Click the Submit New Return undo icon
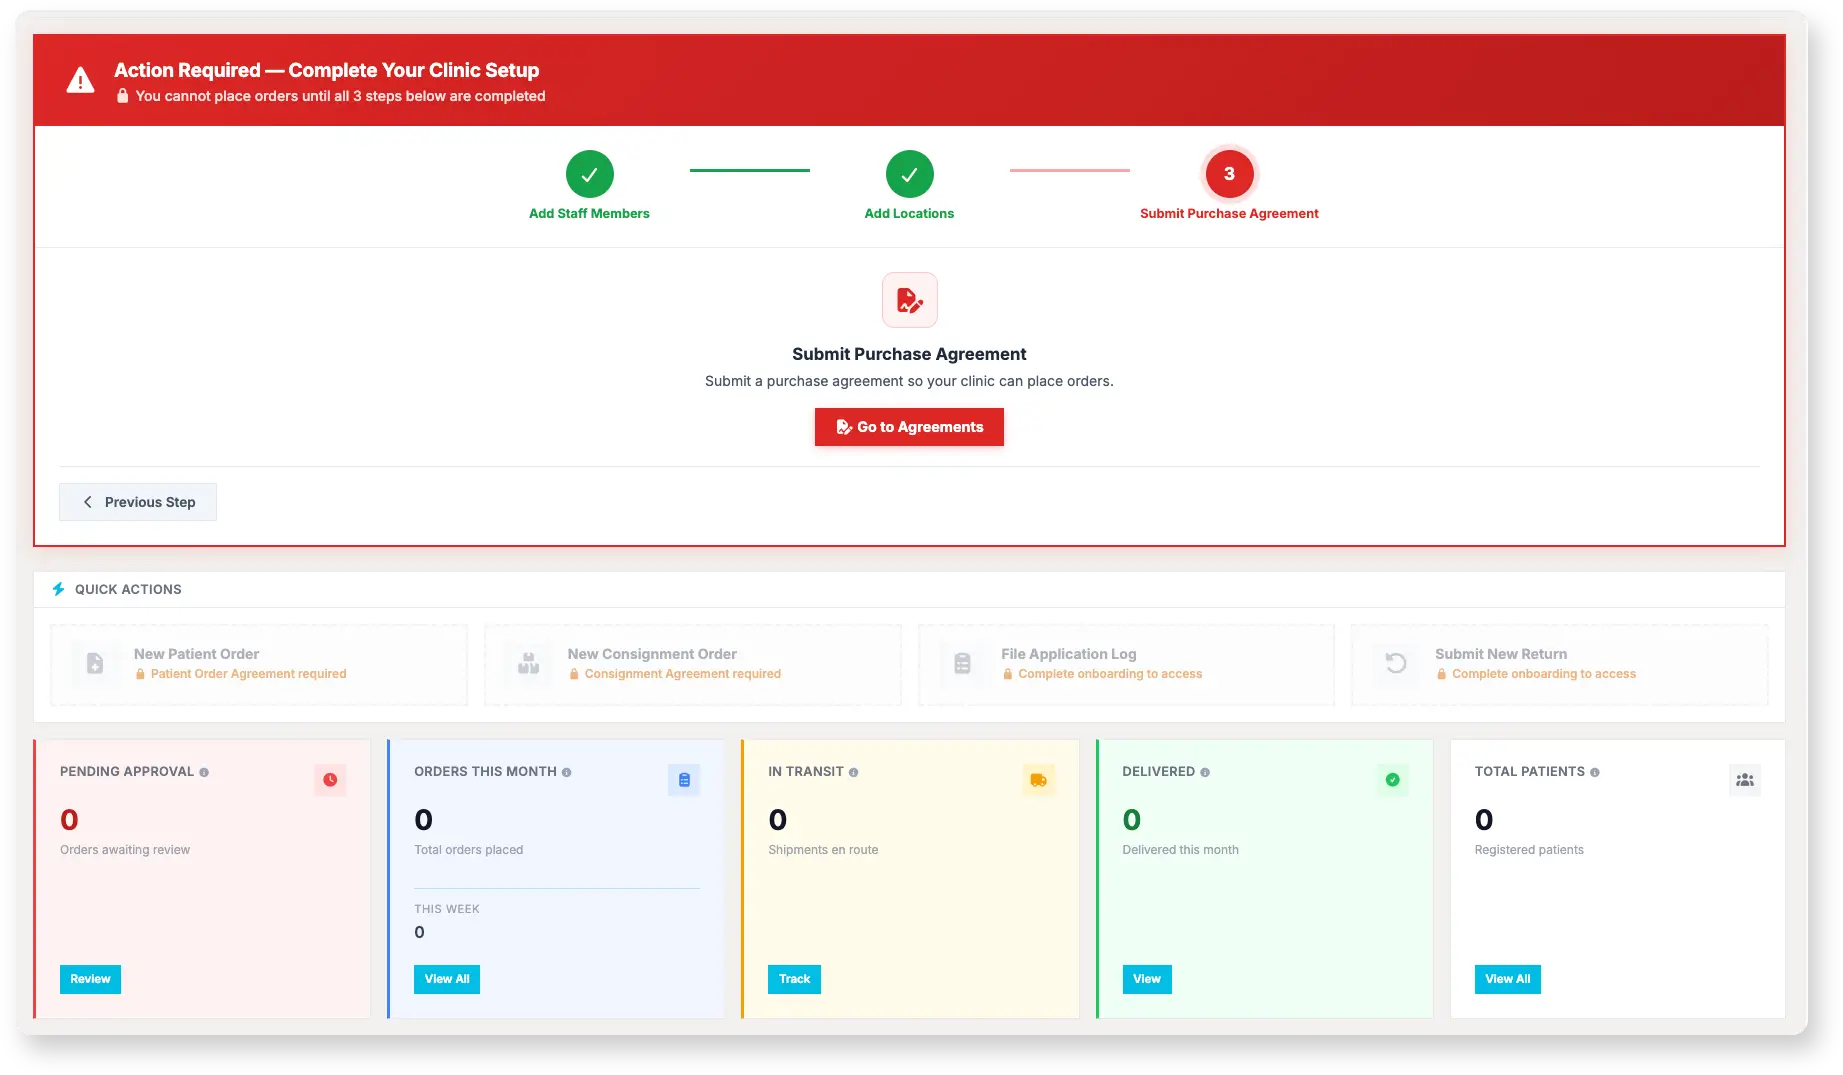The image size is (1843, 1075). [1396, 663]
